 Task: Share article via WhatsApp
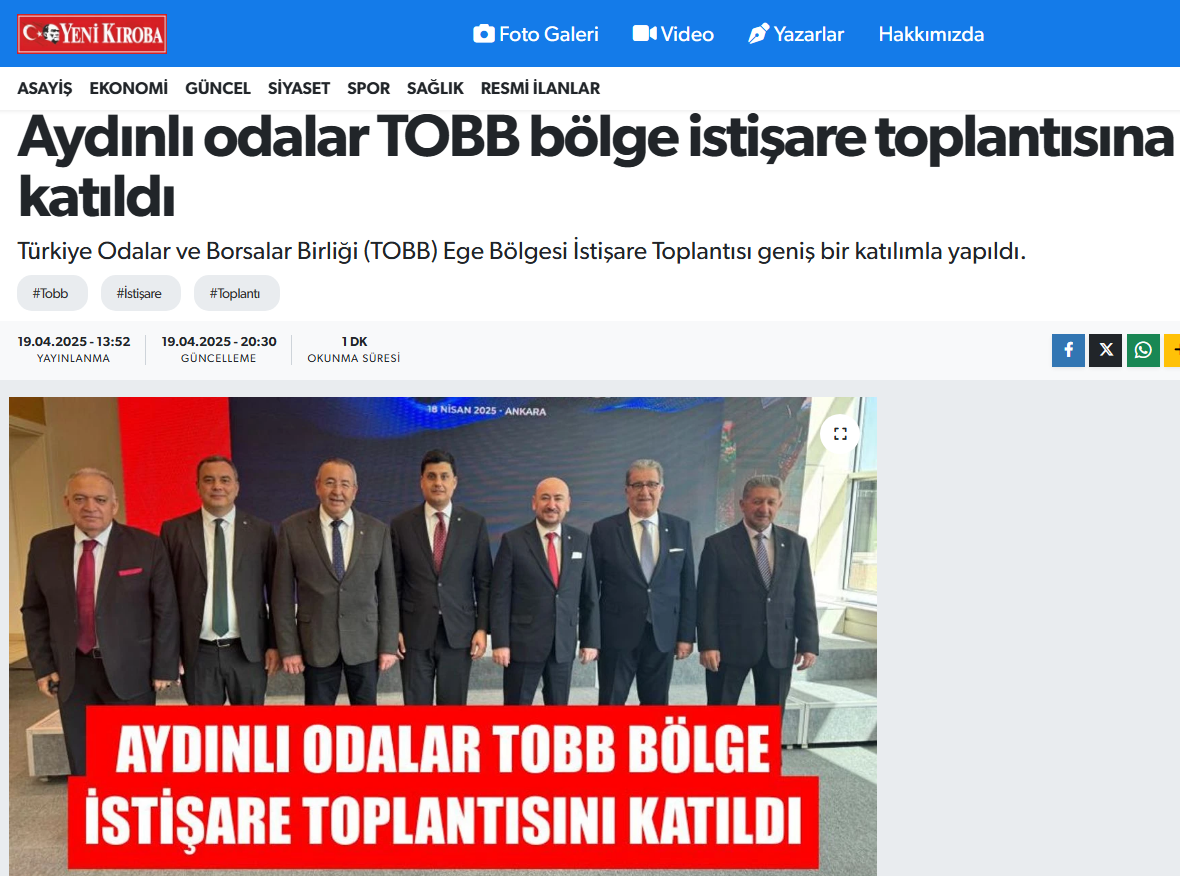[1143, 350]
